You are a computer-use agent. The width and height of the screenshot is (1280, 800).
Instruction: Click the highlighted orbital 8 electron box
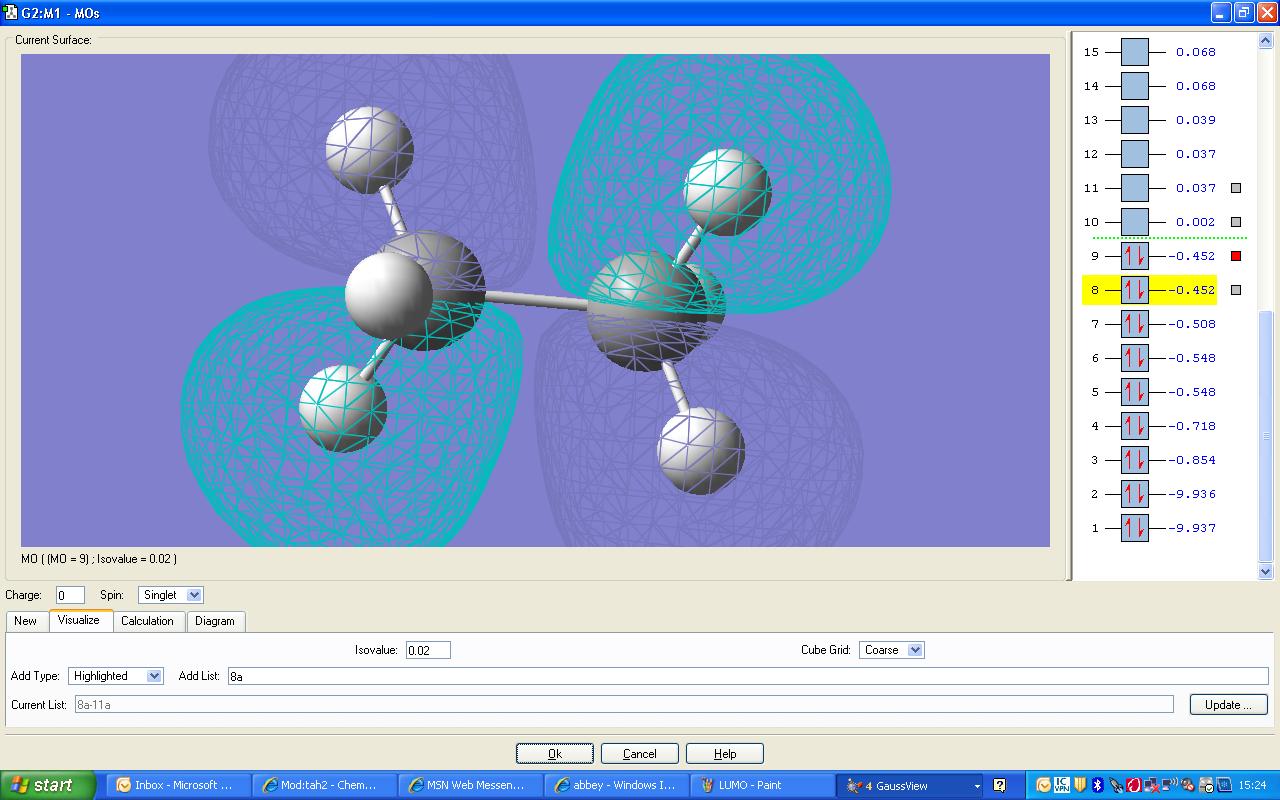(x=1134, y=290)
